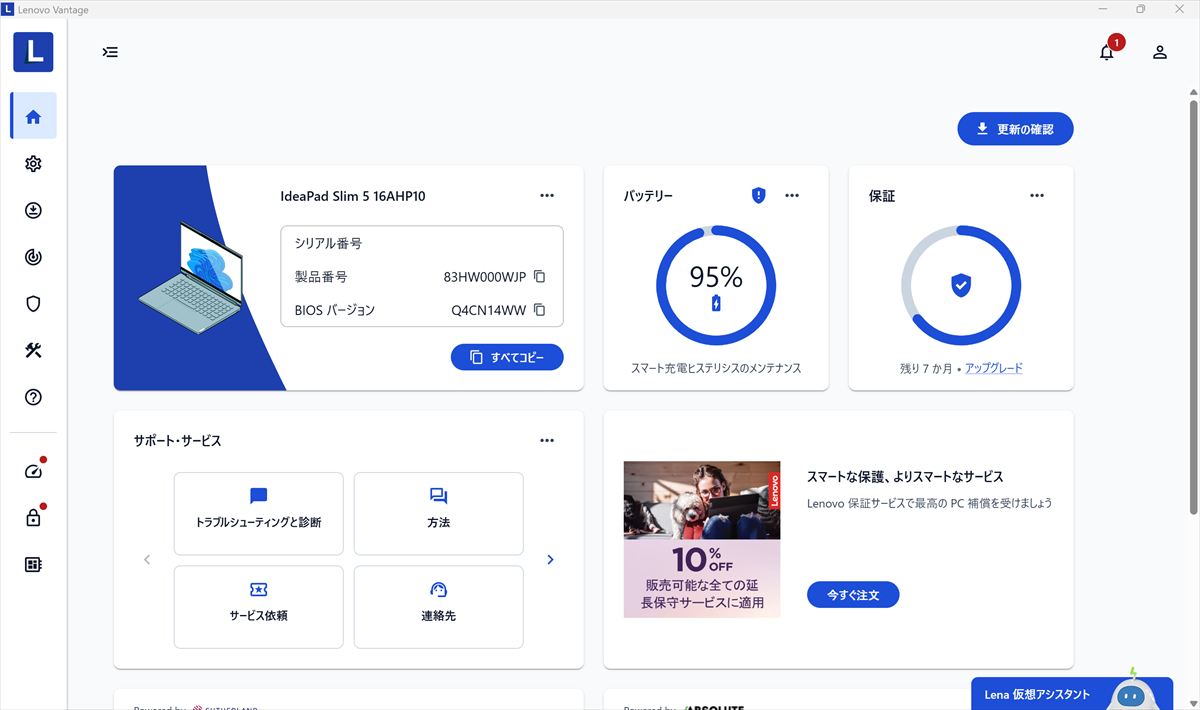Open the 方法 how-to tile
Viewport: 1200px width, 710px height.
tap(439, 513)
